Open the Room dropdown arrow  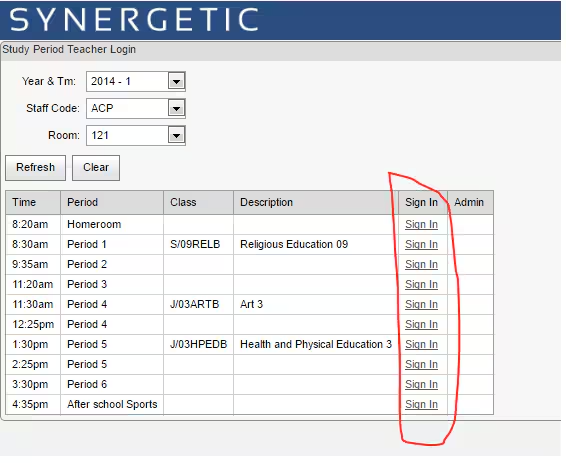(x=177, y=136)
